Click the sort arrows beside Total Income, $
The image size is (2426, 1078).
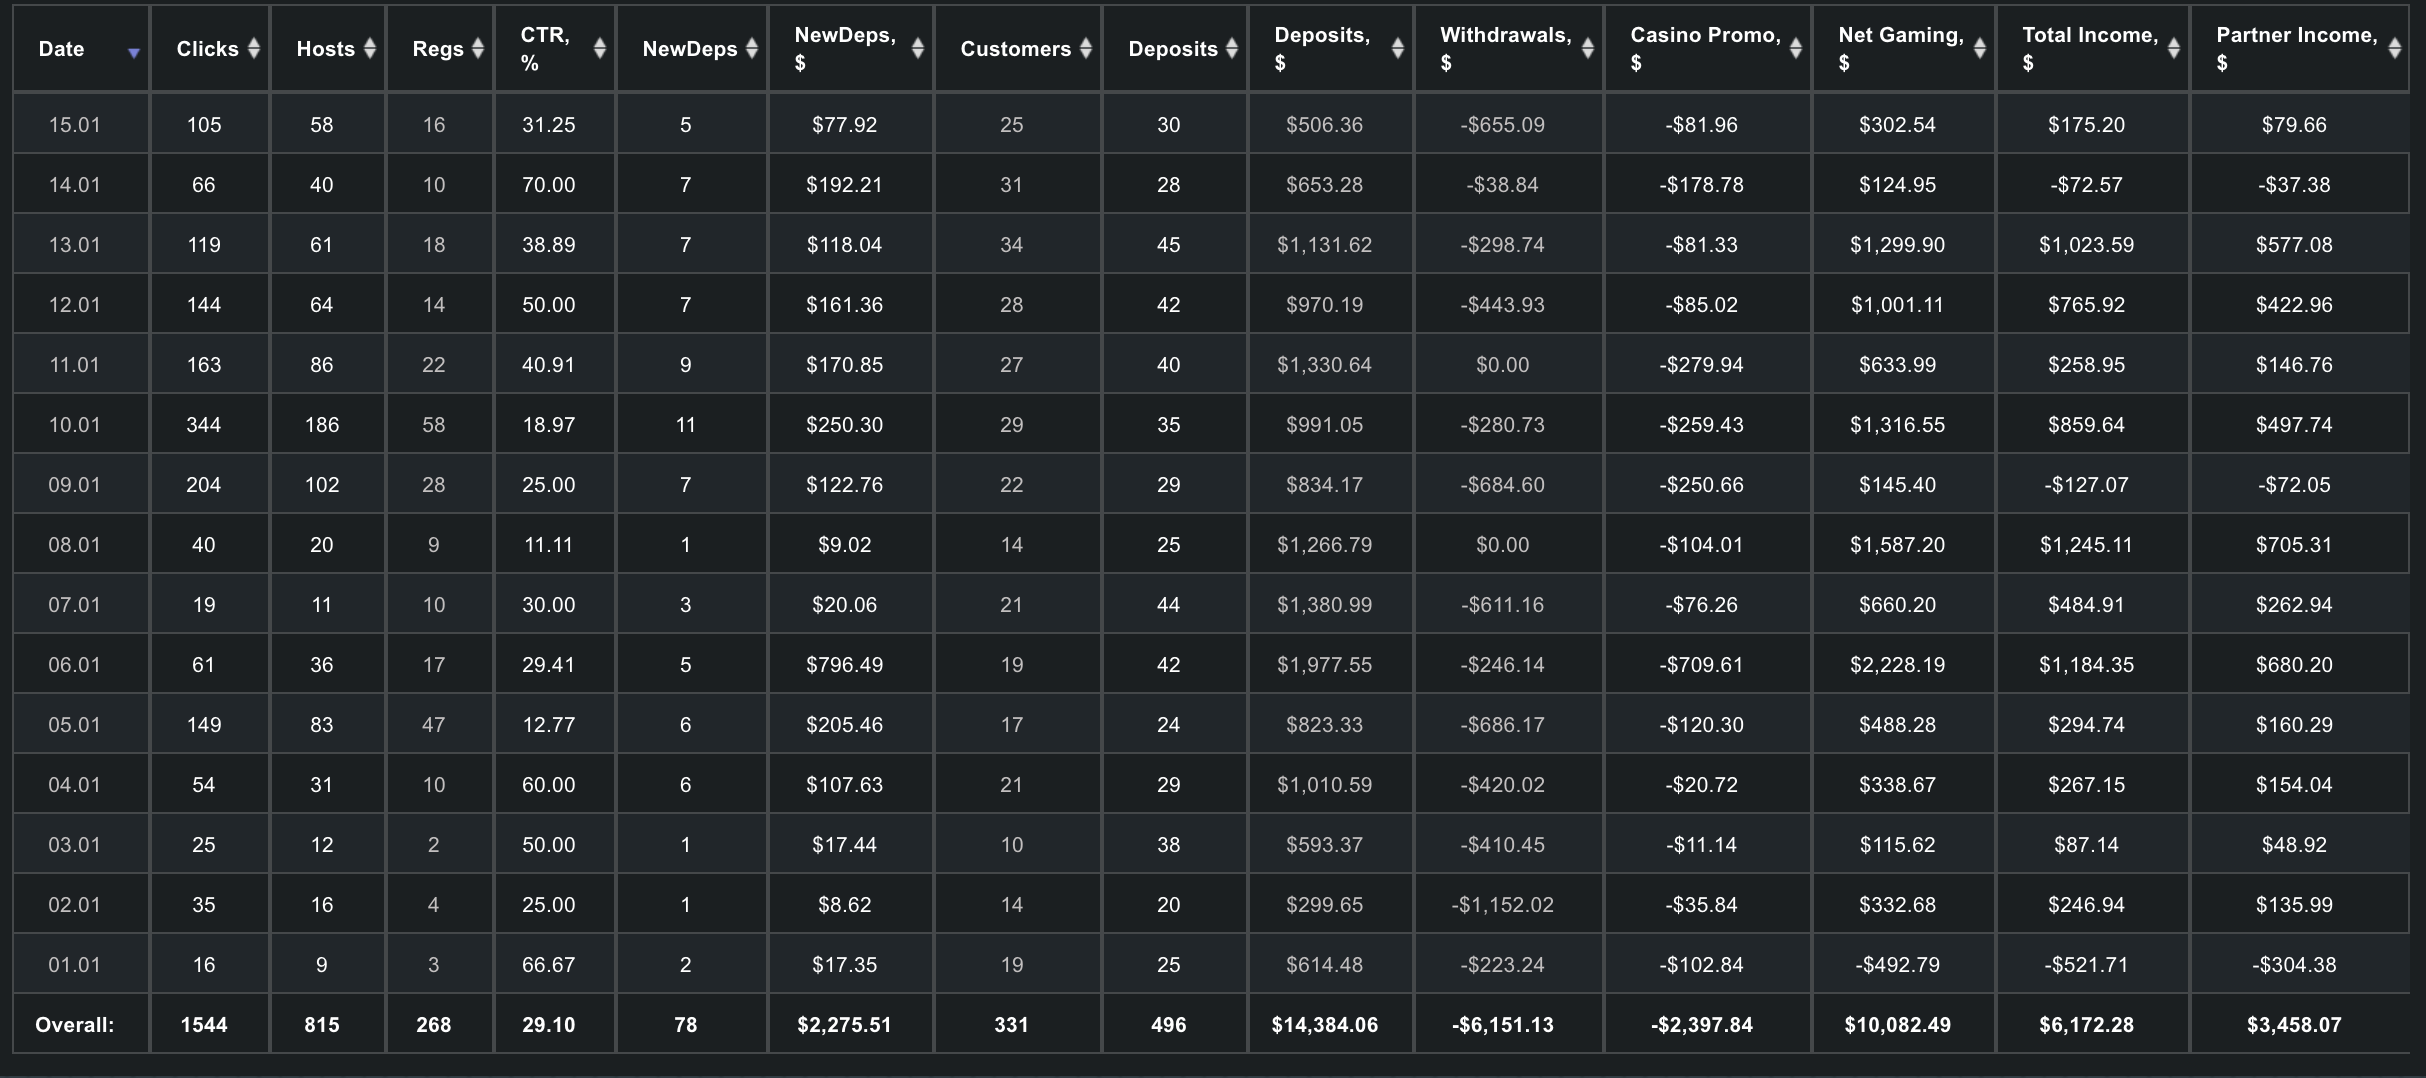coord(2174,48)
